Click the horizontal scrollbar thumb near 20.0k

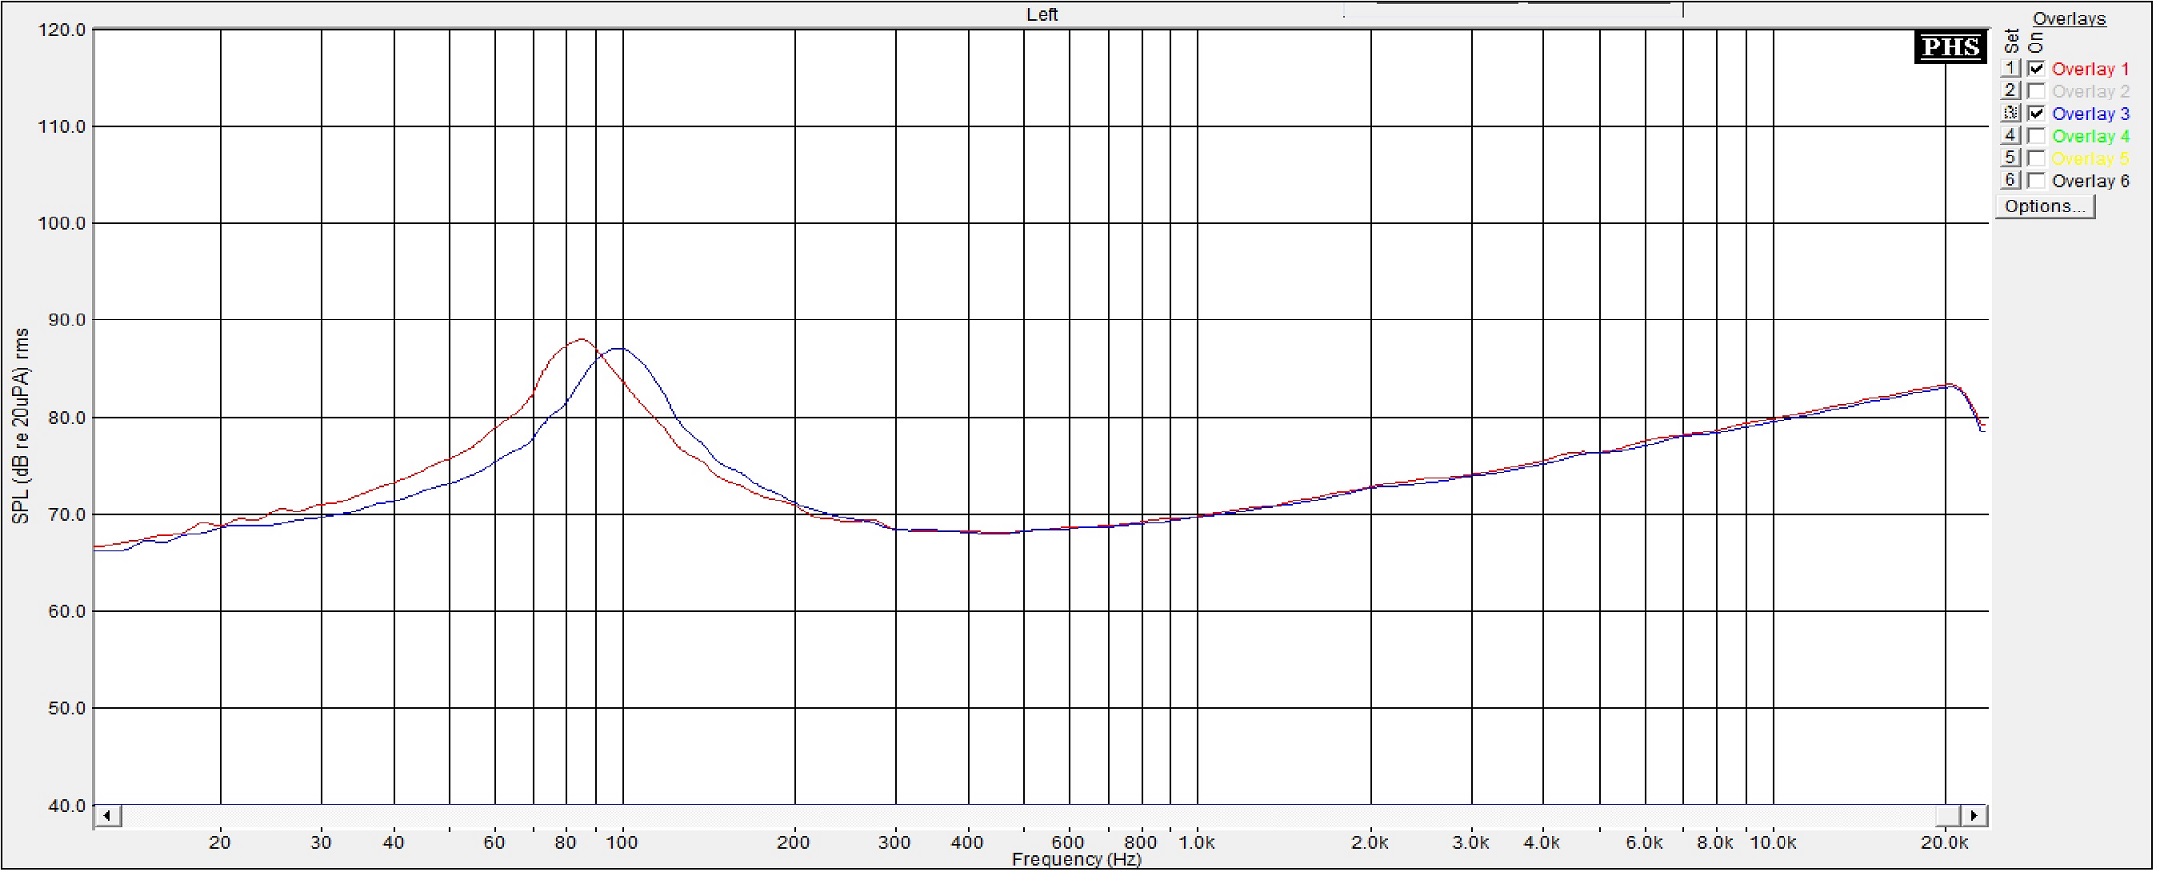1947,816
